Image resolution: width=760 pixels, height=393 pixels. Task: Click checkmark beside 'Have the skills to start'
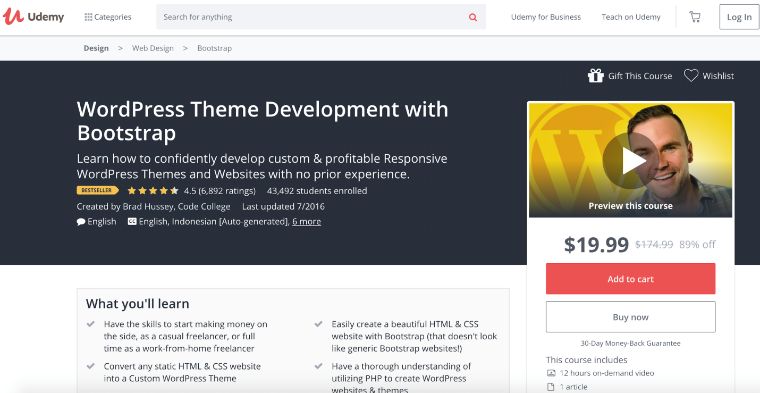[x=90, y=324]
